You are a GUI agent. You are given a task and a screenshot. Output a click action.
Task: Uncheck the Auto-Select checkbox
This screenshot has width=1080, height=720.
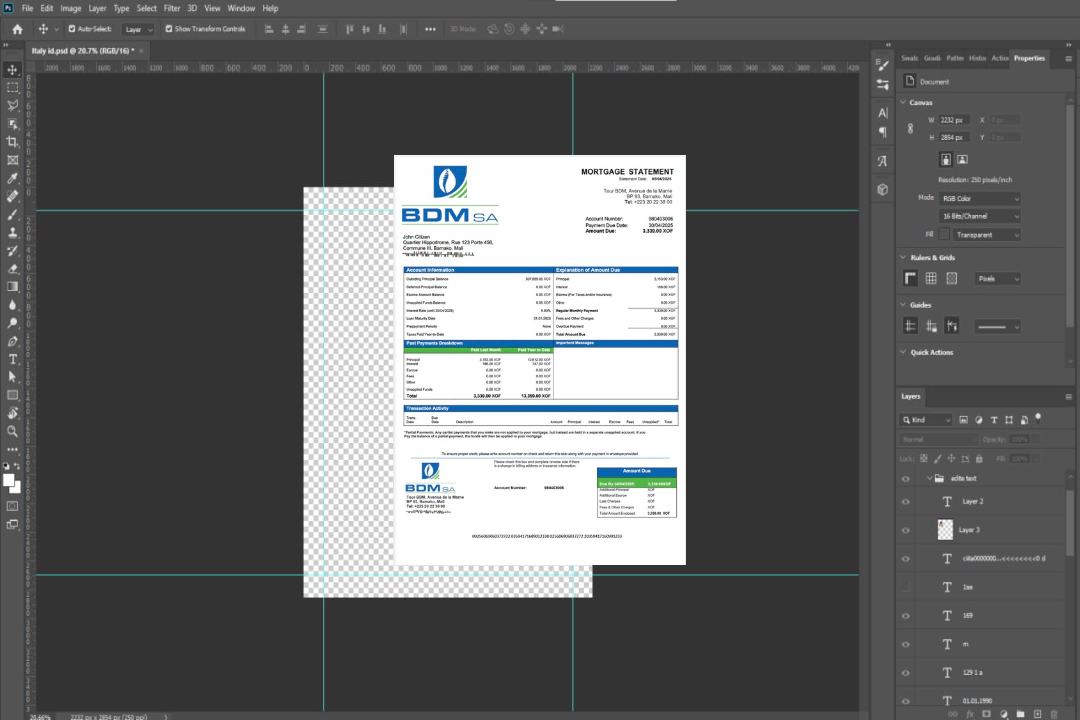pos(72,29)
